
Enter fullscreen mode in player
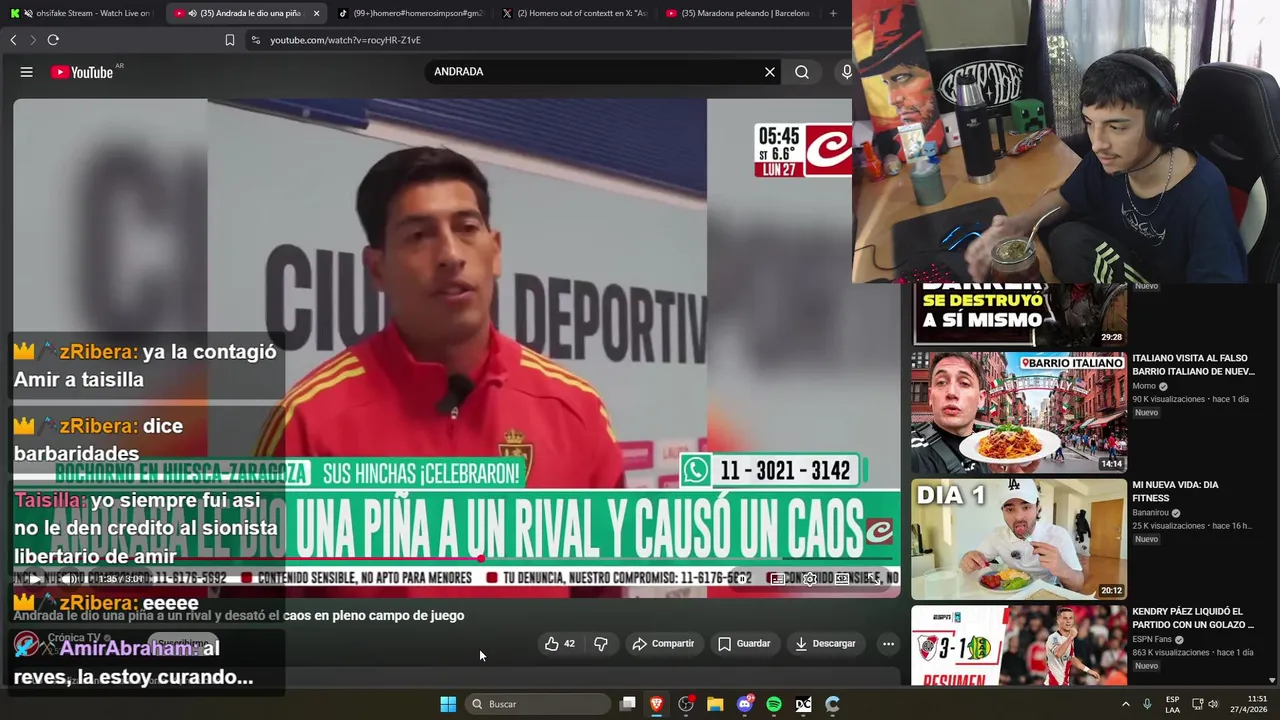point(874,579)
